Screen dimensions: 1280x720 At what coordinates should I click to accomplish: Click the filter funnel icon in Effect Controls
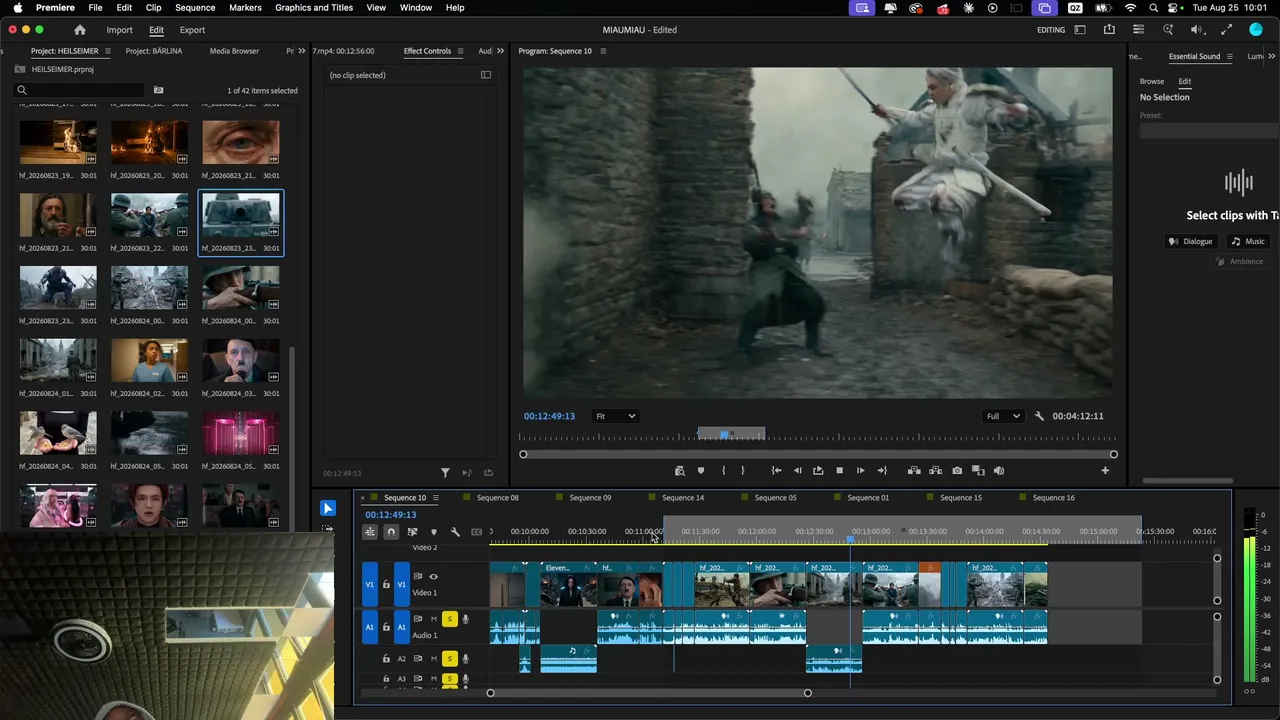445,473
